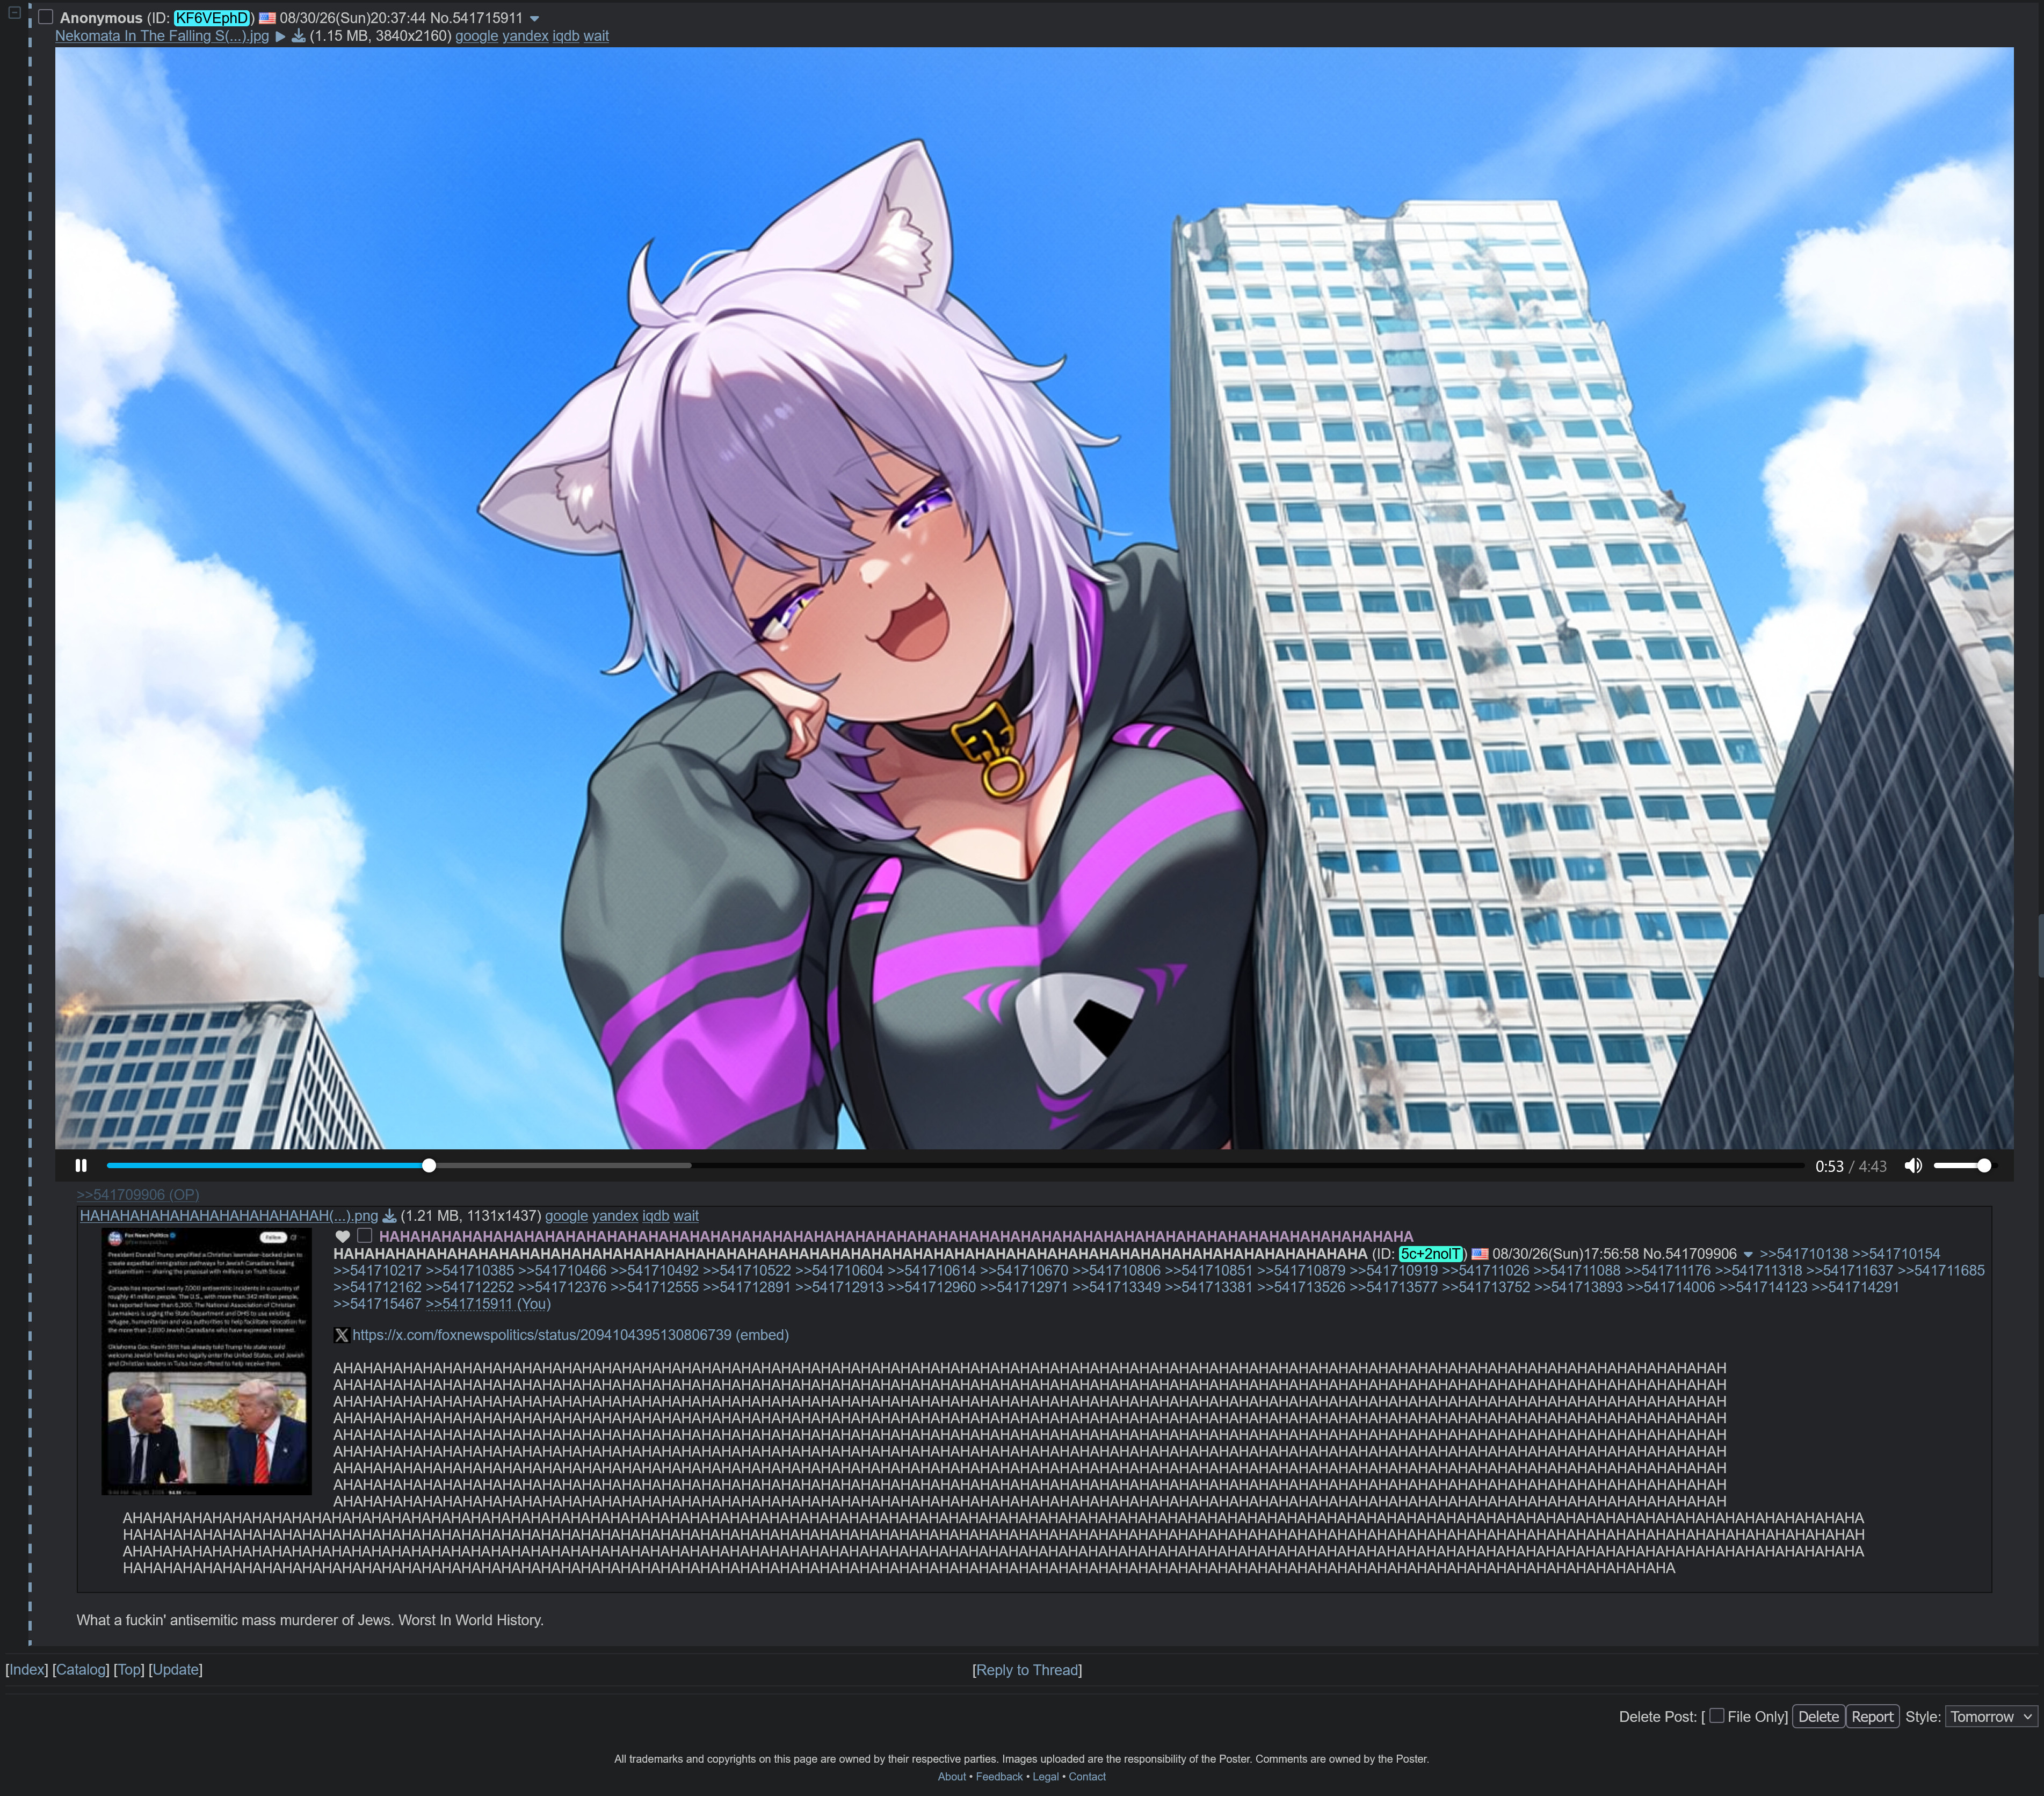Search the Nekomata image on google
The width and height of the screenshot is (2044, 1796).
coord(476,36)
